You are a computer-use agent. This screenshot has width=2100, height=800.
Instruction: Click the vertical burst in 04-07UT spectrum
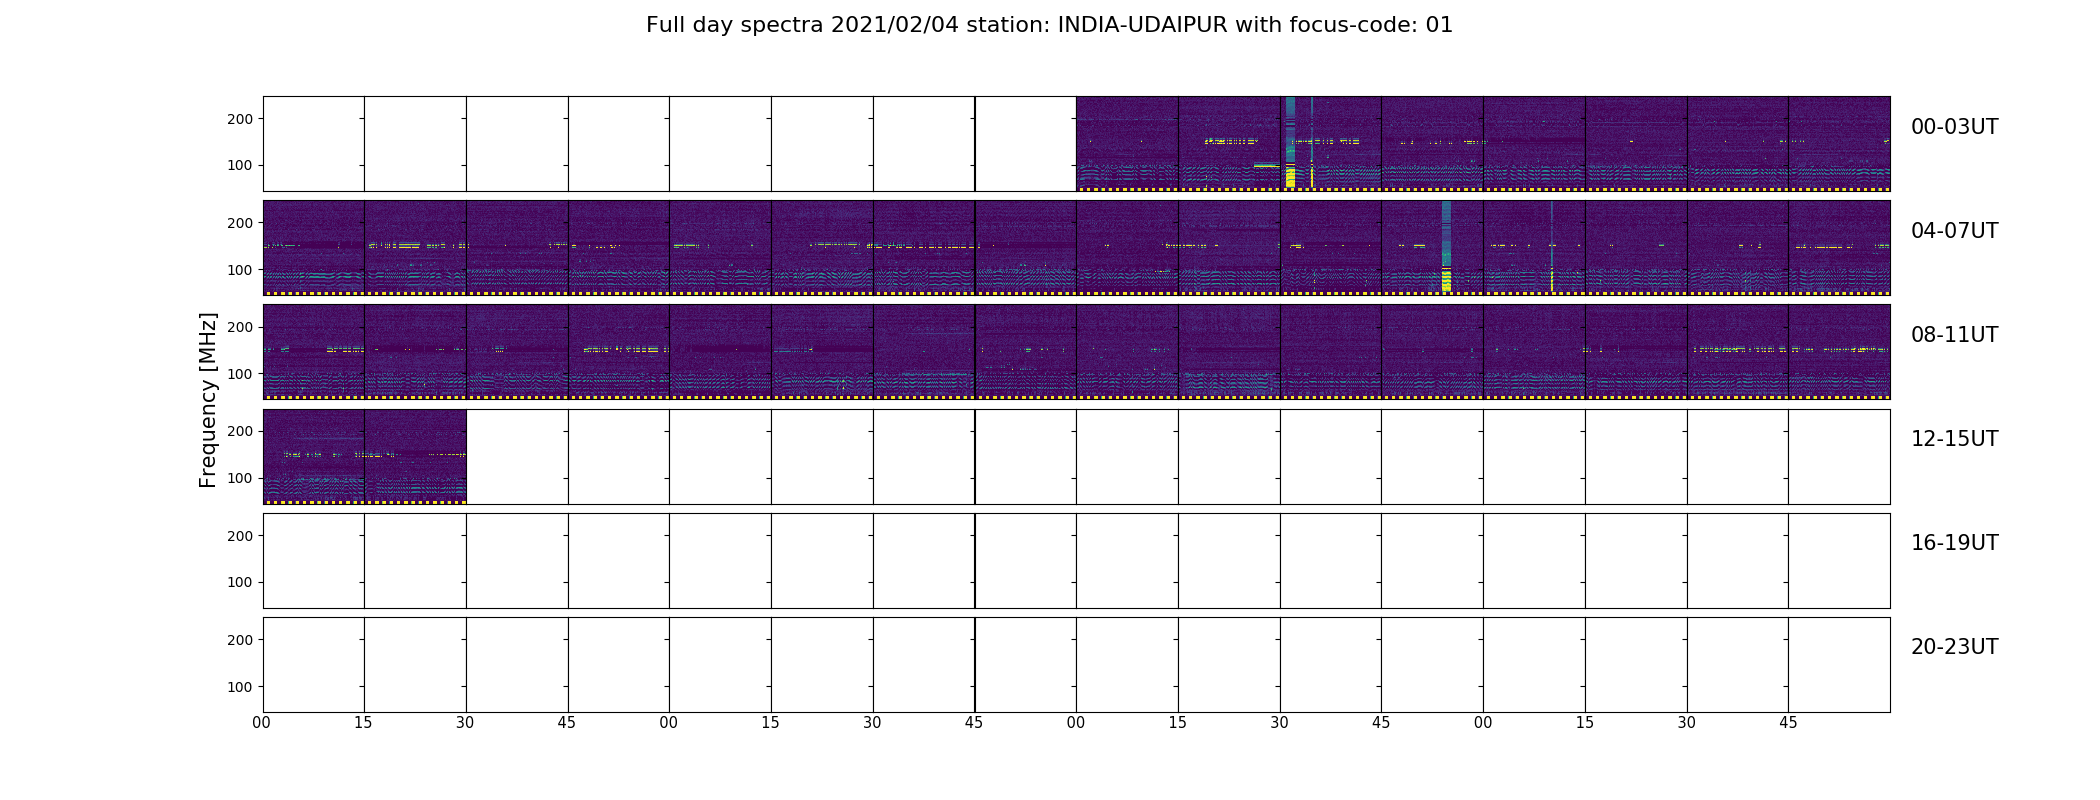1446,247
